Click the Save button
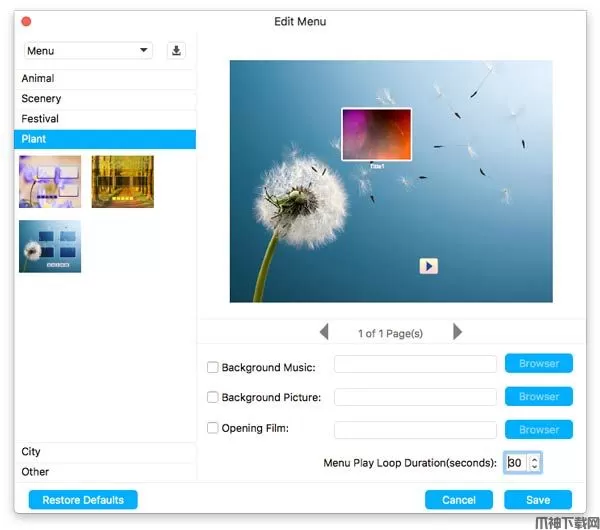The width and height of the screenshot is (600, 530). 538,499
